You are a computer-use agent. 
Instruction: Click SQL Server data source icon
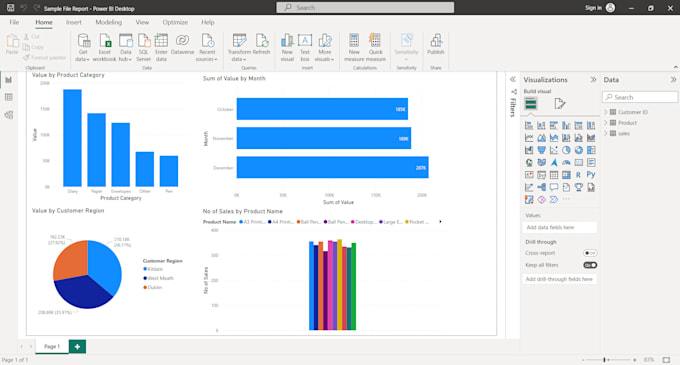pos(144,48)
